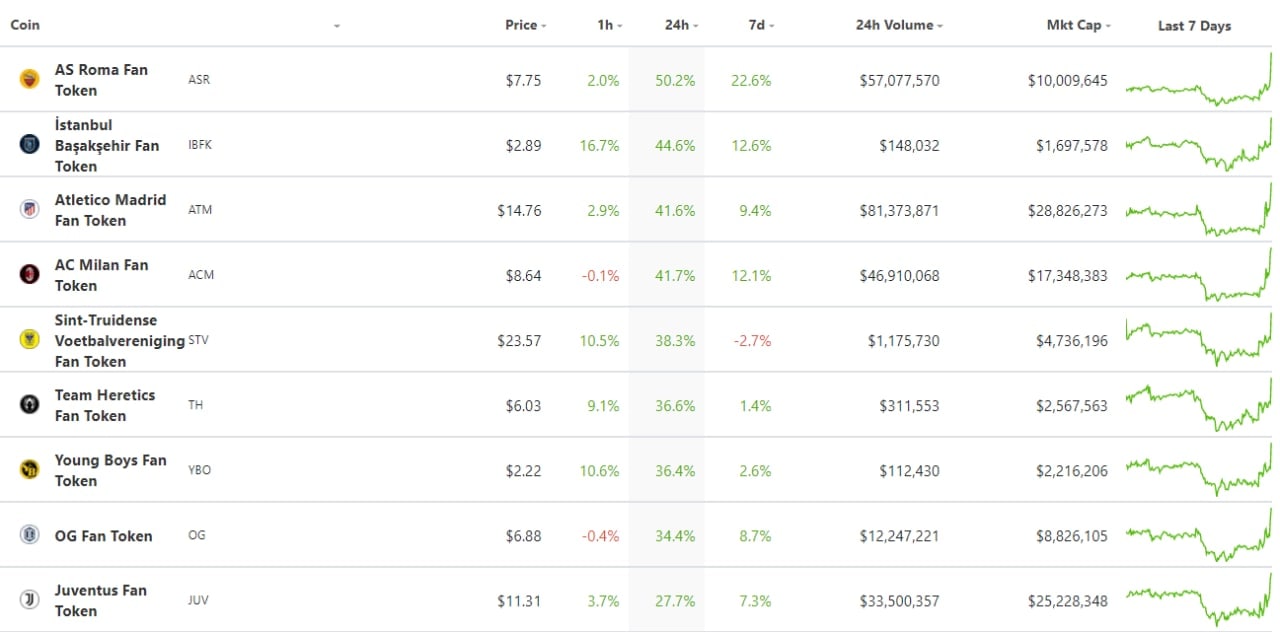The height and width of the screenshot is (632, 1280).
Task: Sort by the 24h Volume column
Action: (899, 25)
